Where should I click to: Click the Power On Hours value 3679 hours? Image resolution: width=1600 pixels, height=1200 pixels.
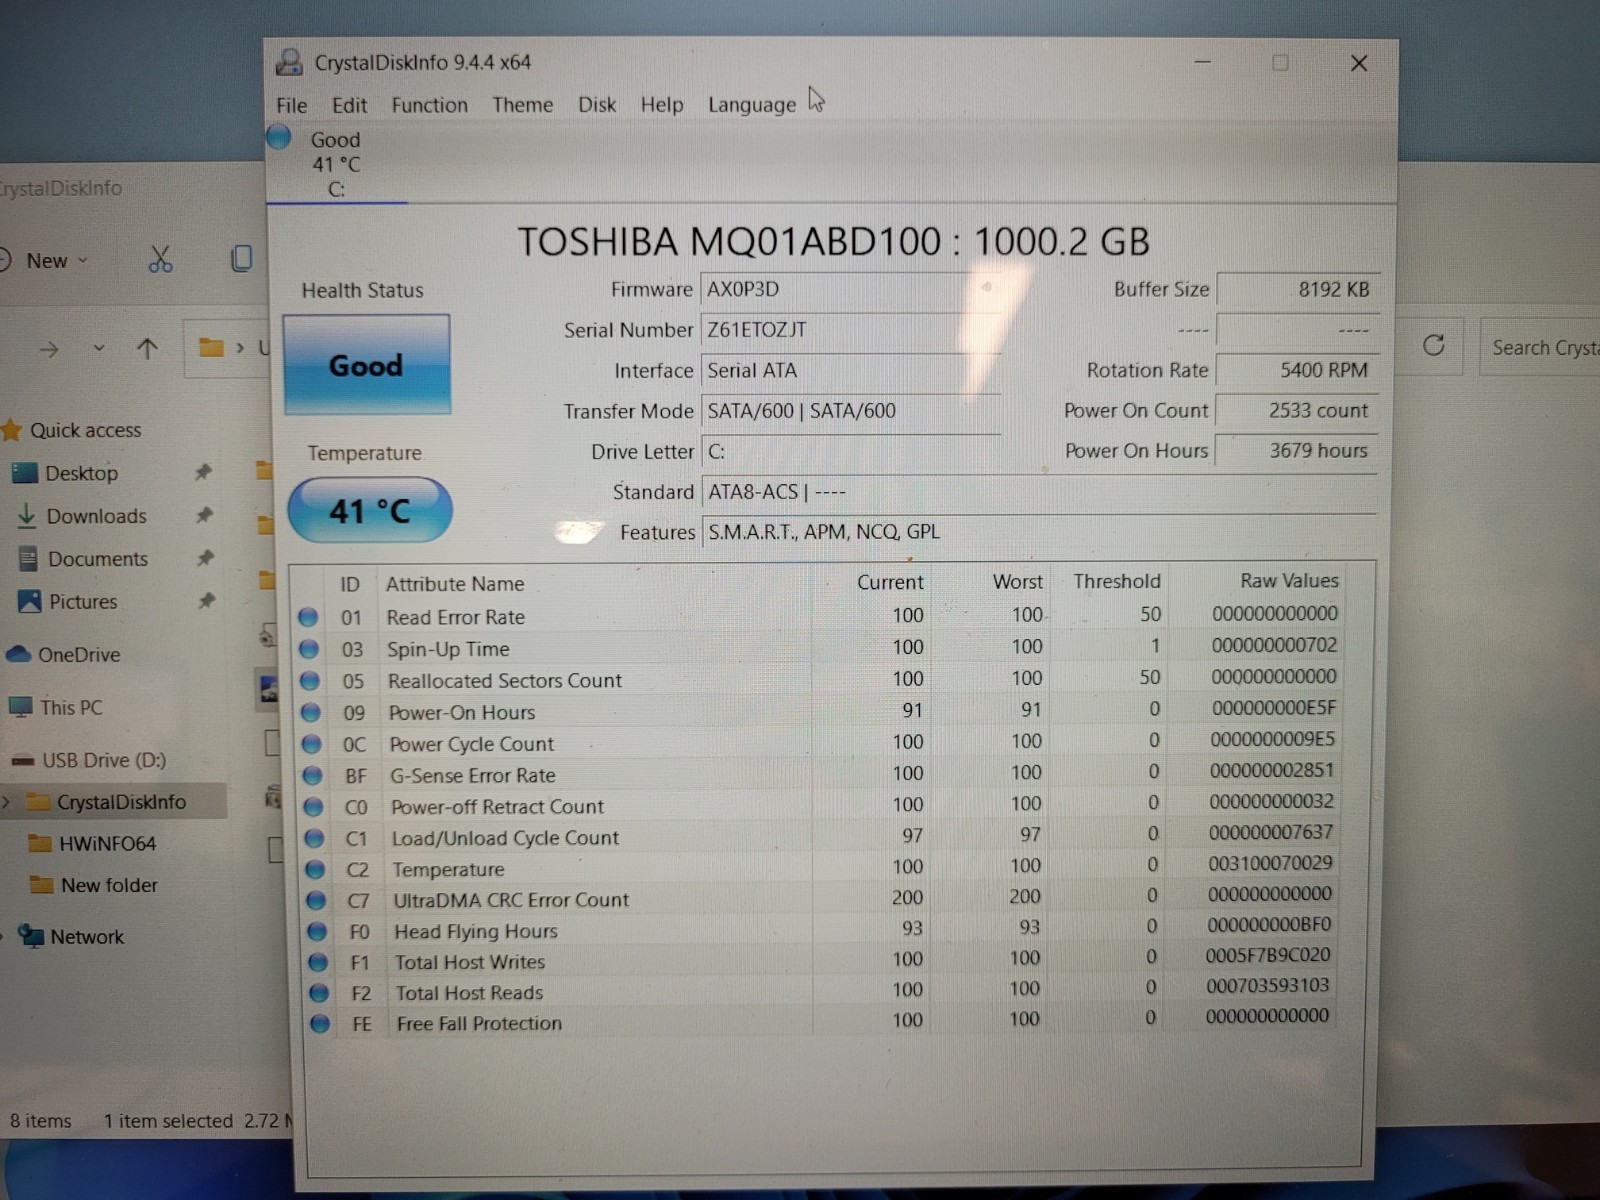pos(1297,451)
